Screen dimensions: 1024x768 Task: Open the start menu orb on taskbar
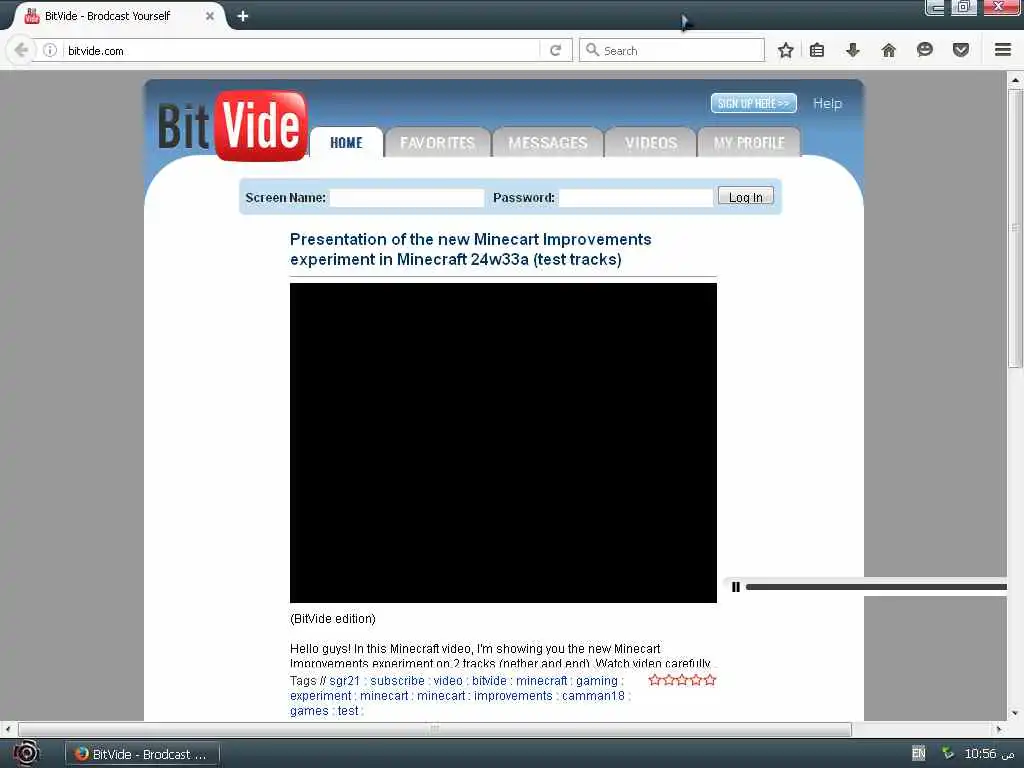coord(26,754)
